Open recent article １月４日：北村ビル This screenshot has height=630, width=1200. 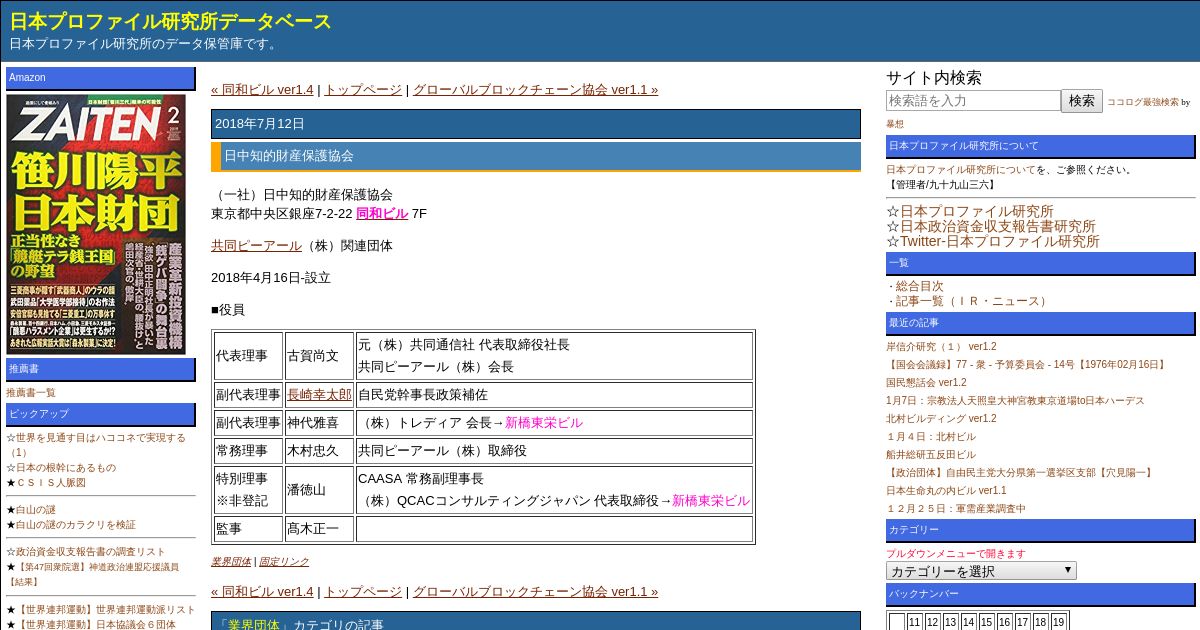[931, 437]
